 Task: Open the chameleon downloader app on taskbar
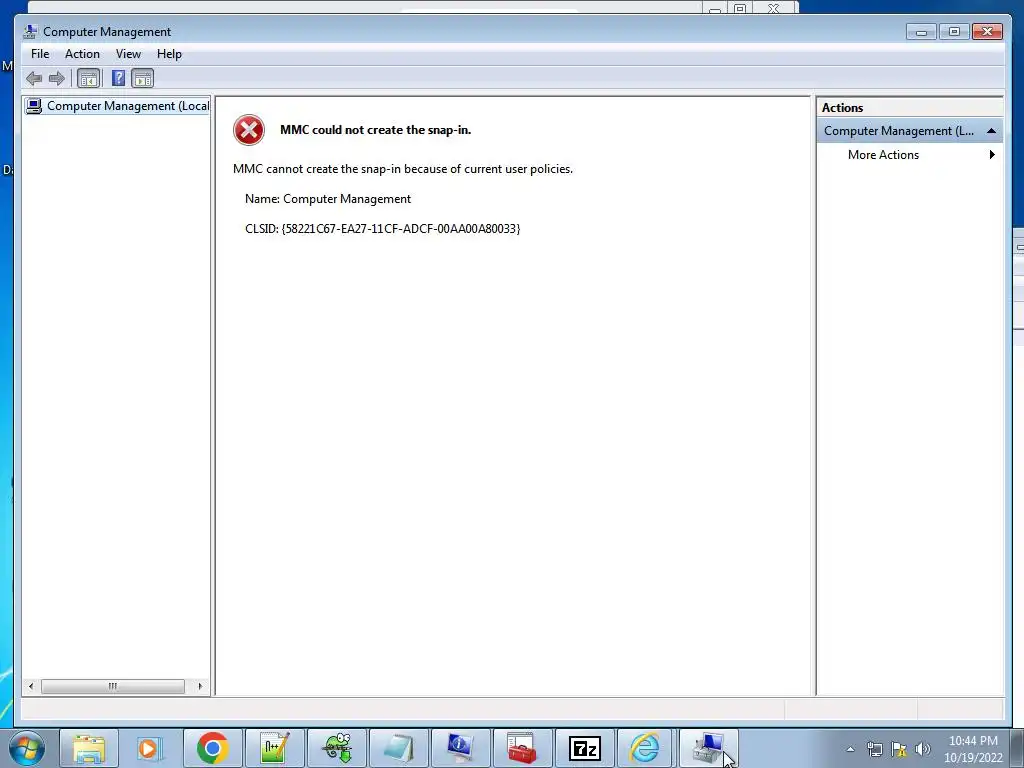click(337, 748)
